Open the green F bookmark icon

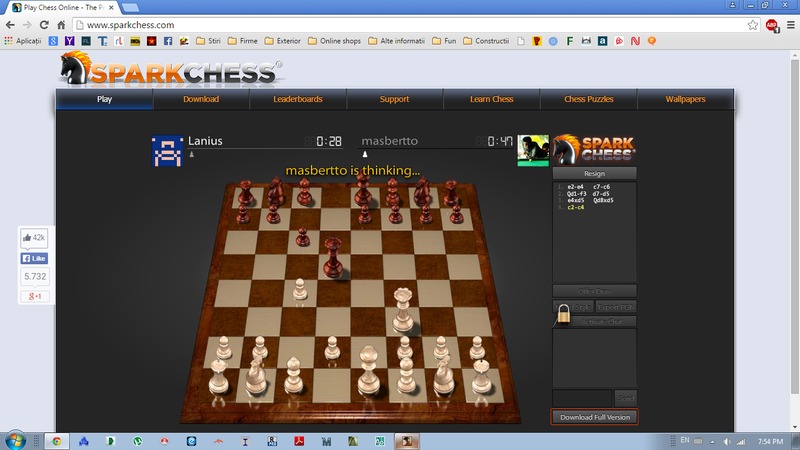[x=569, y=41]
